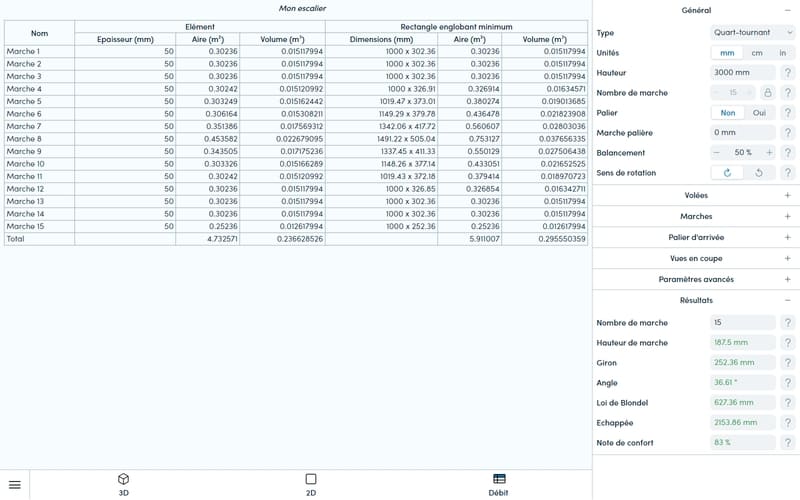
Task: Set Palier to Oui
Action: (x=759, y=113)
